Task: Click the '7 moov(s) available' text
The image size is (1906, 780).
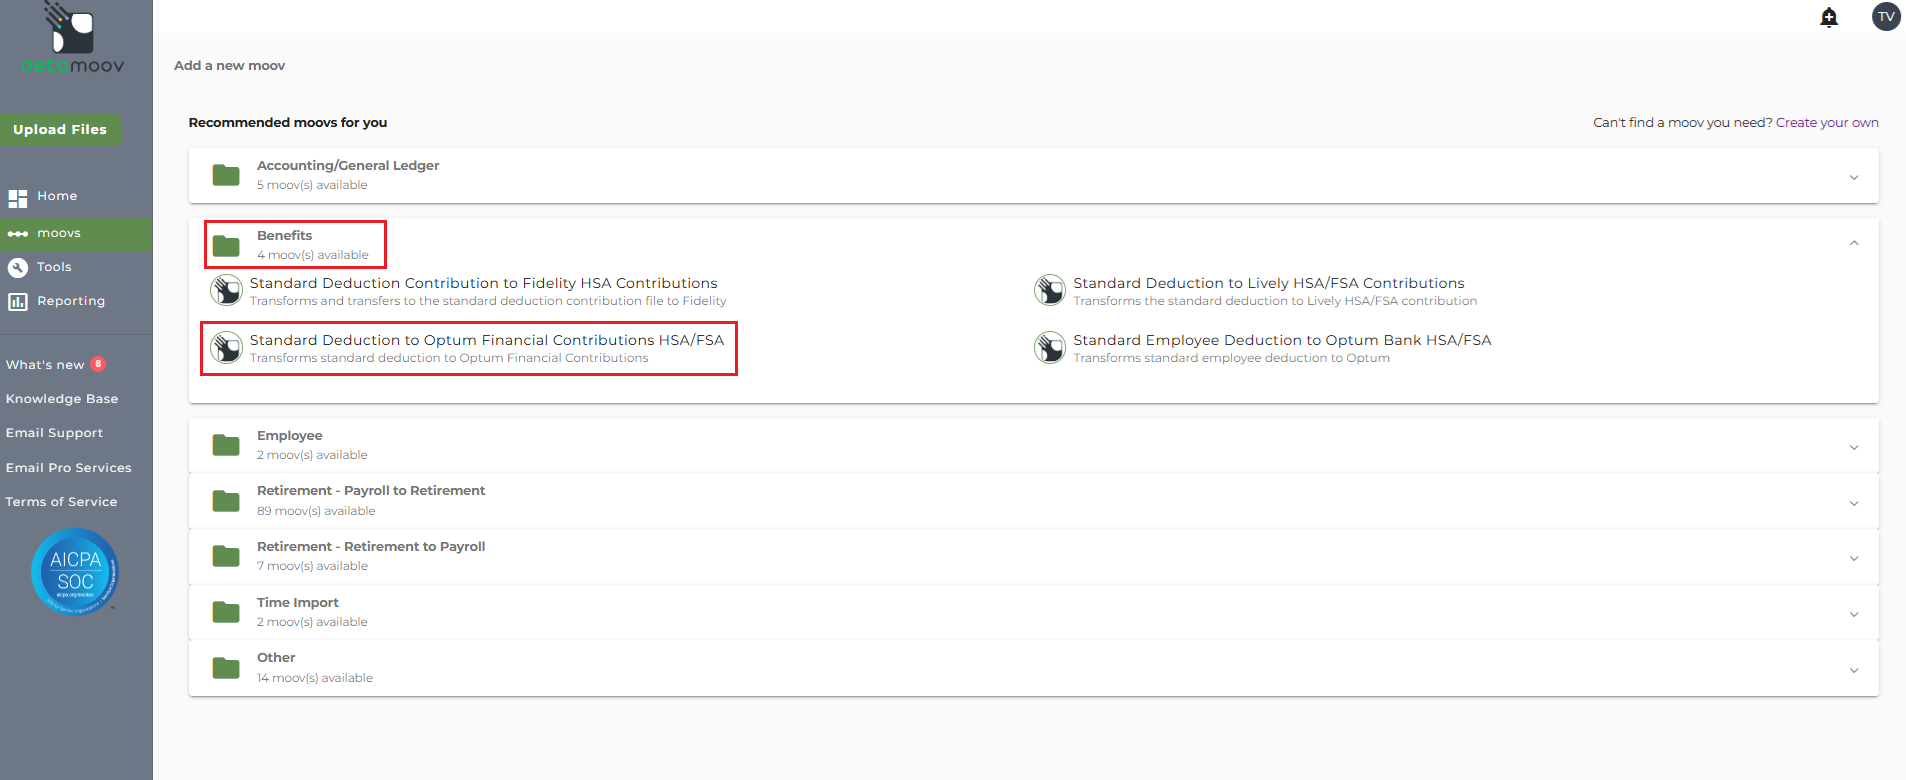Action: point(312,566)
